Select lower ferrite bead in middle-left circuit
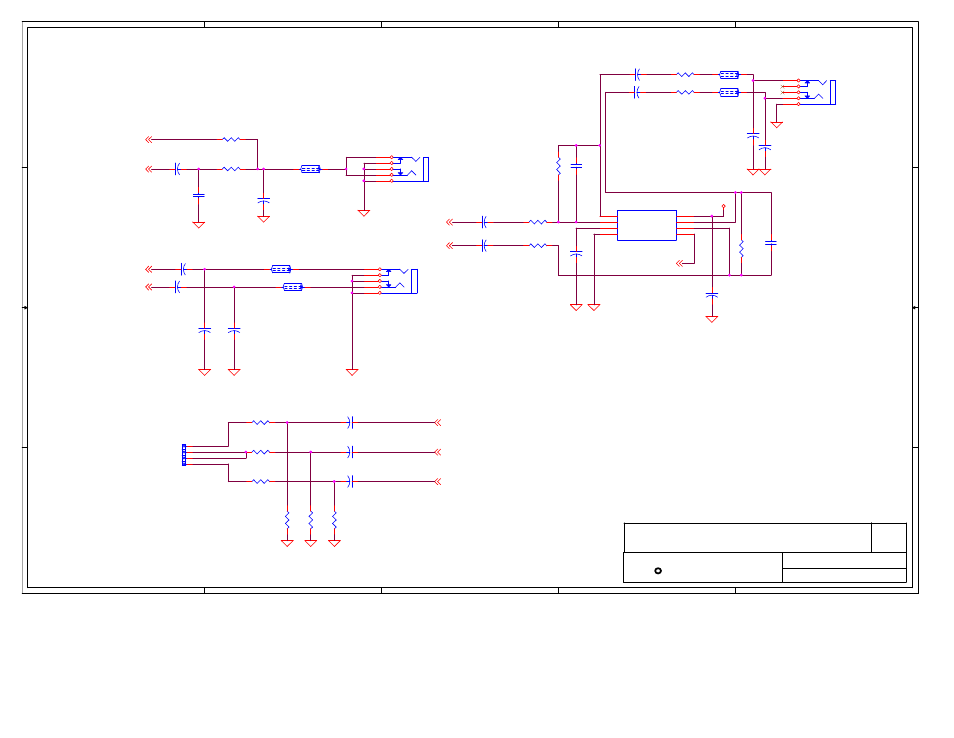The width and height of the screenshot is (954, 738). click(293, 287)
